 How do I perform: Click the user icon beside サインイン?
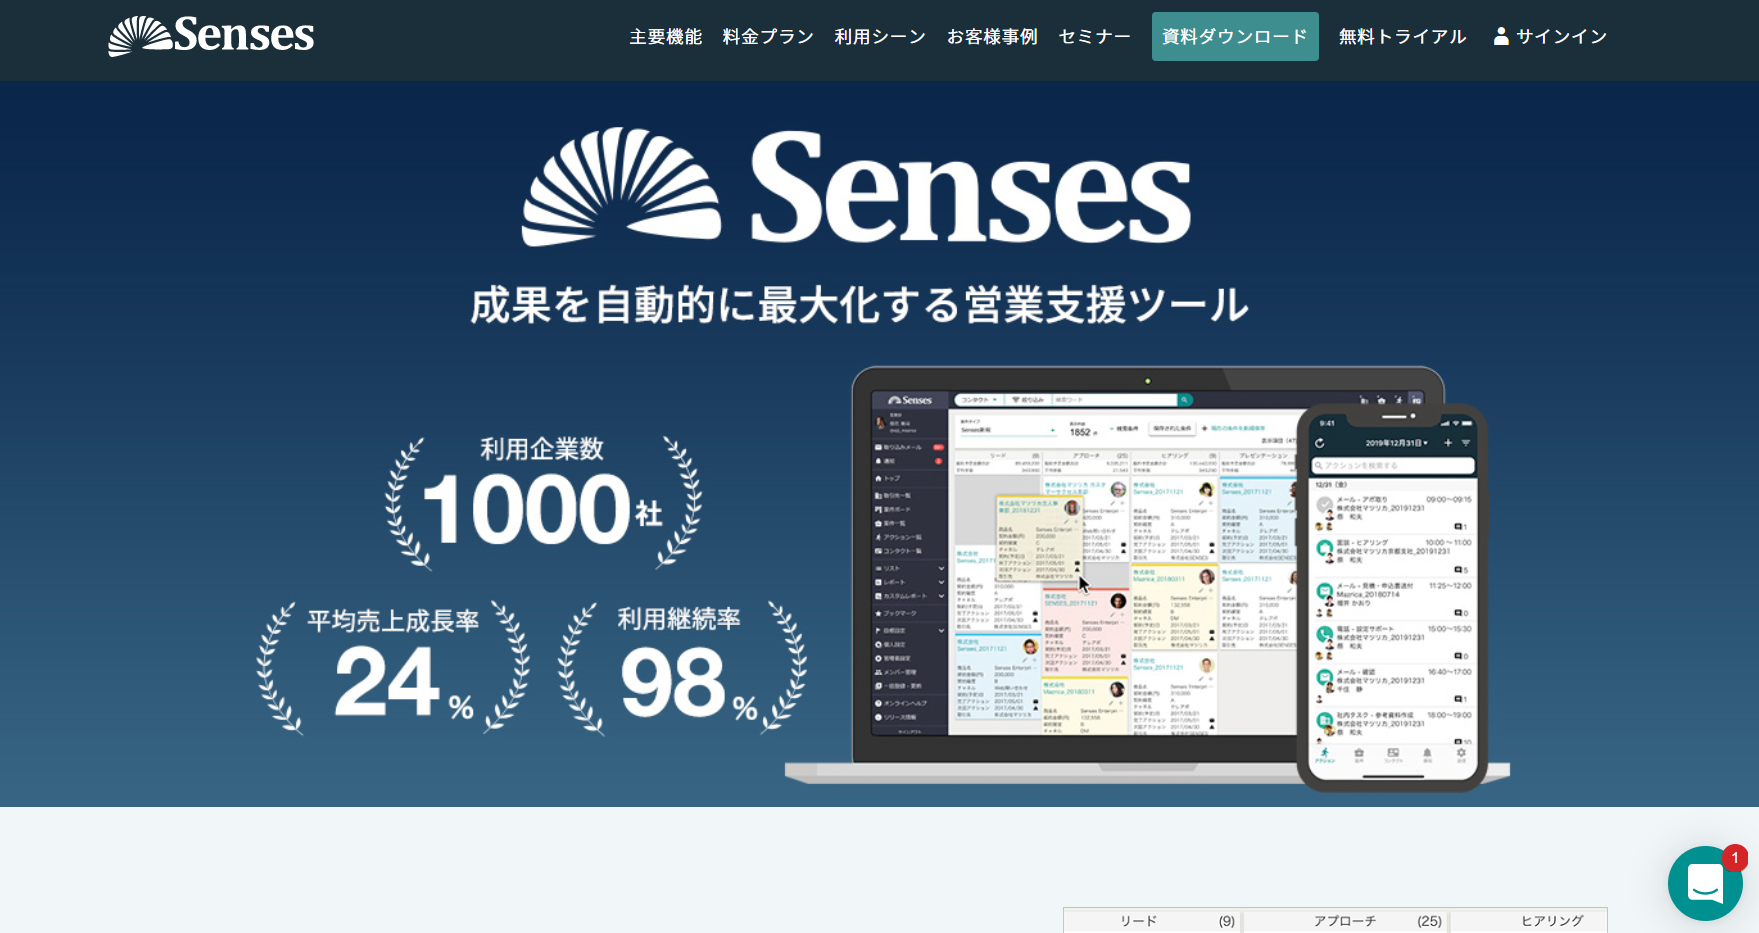point(1501,37)
